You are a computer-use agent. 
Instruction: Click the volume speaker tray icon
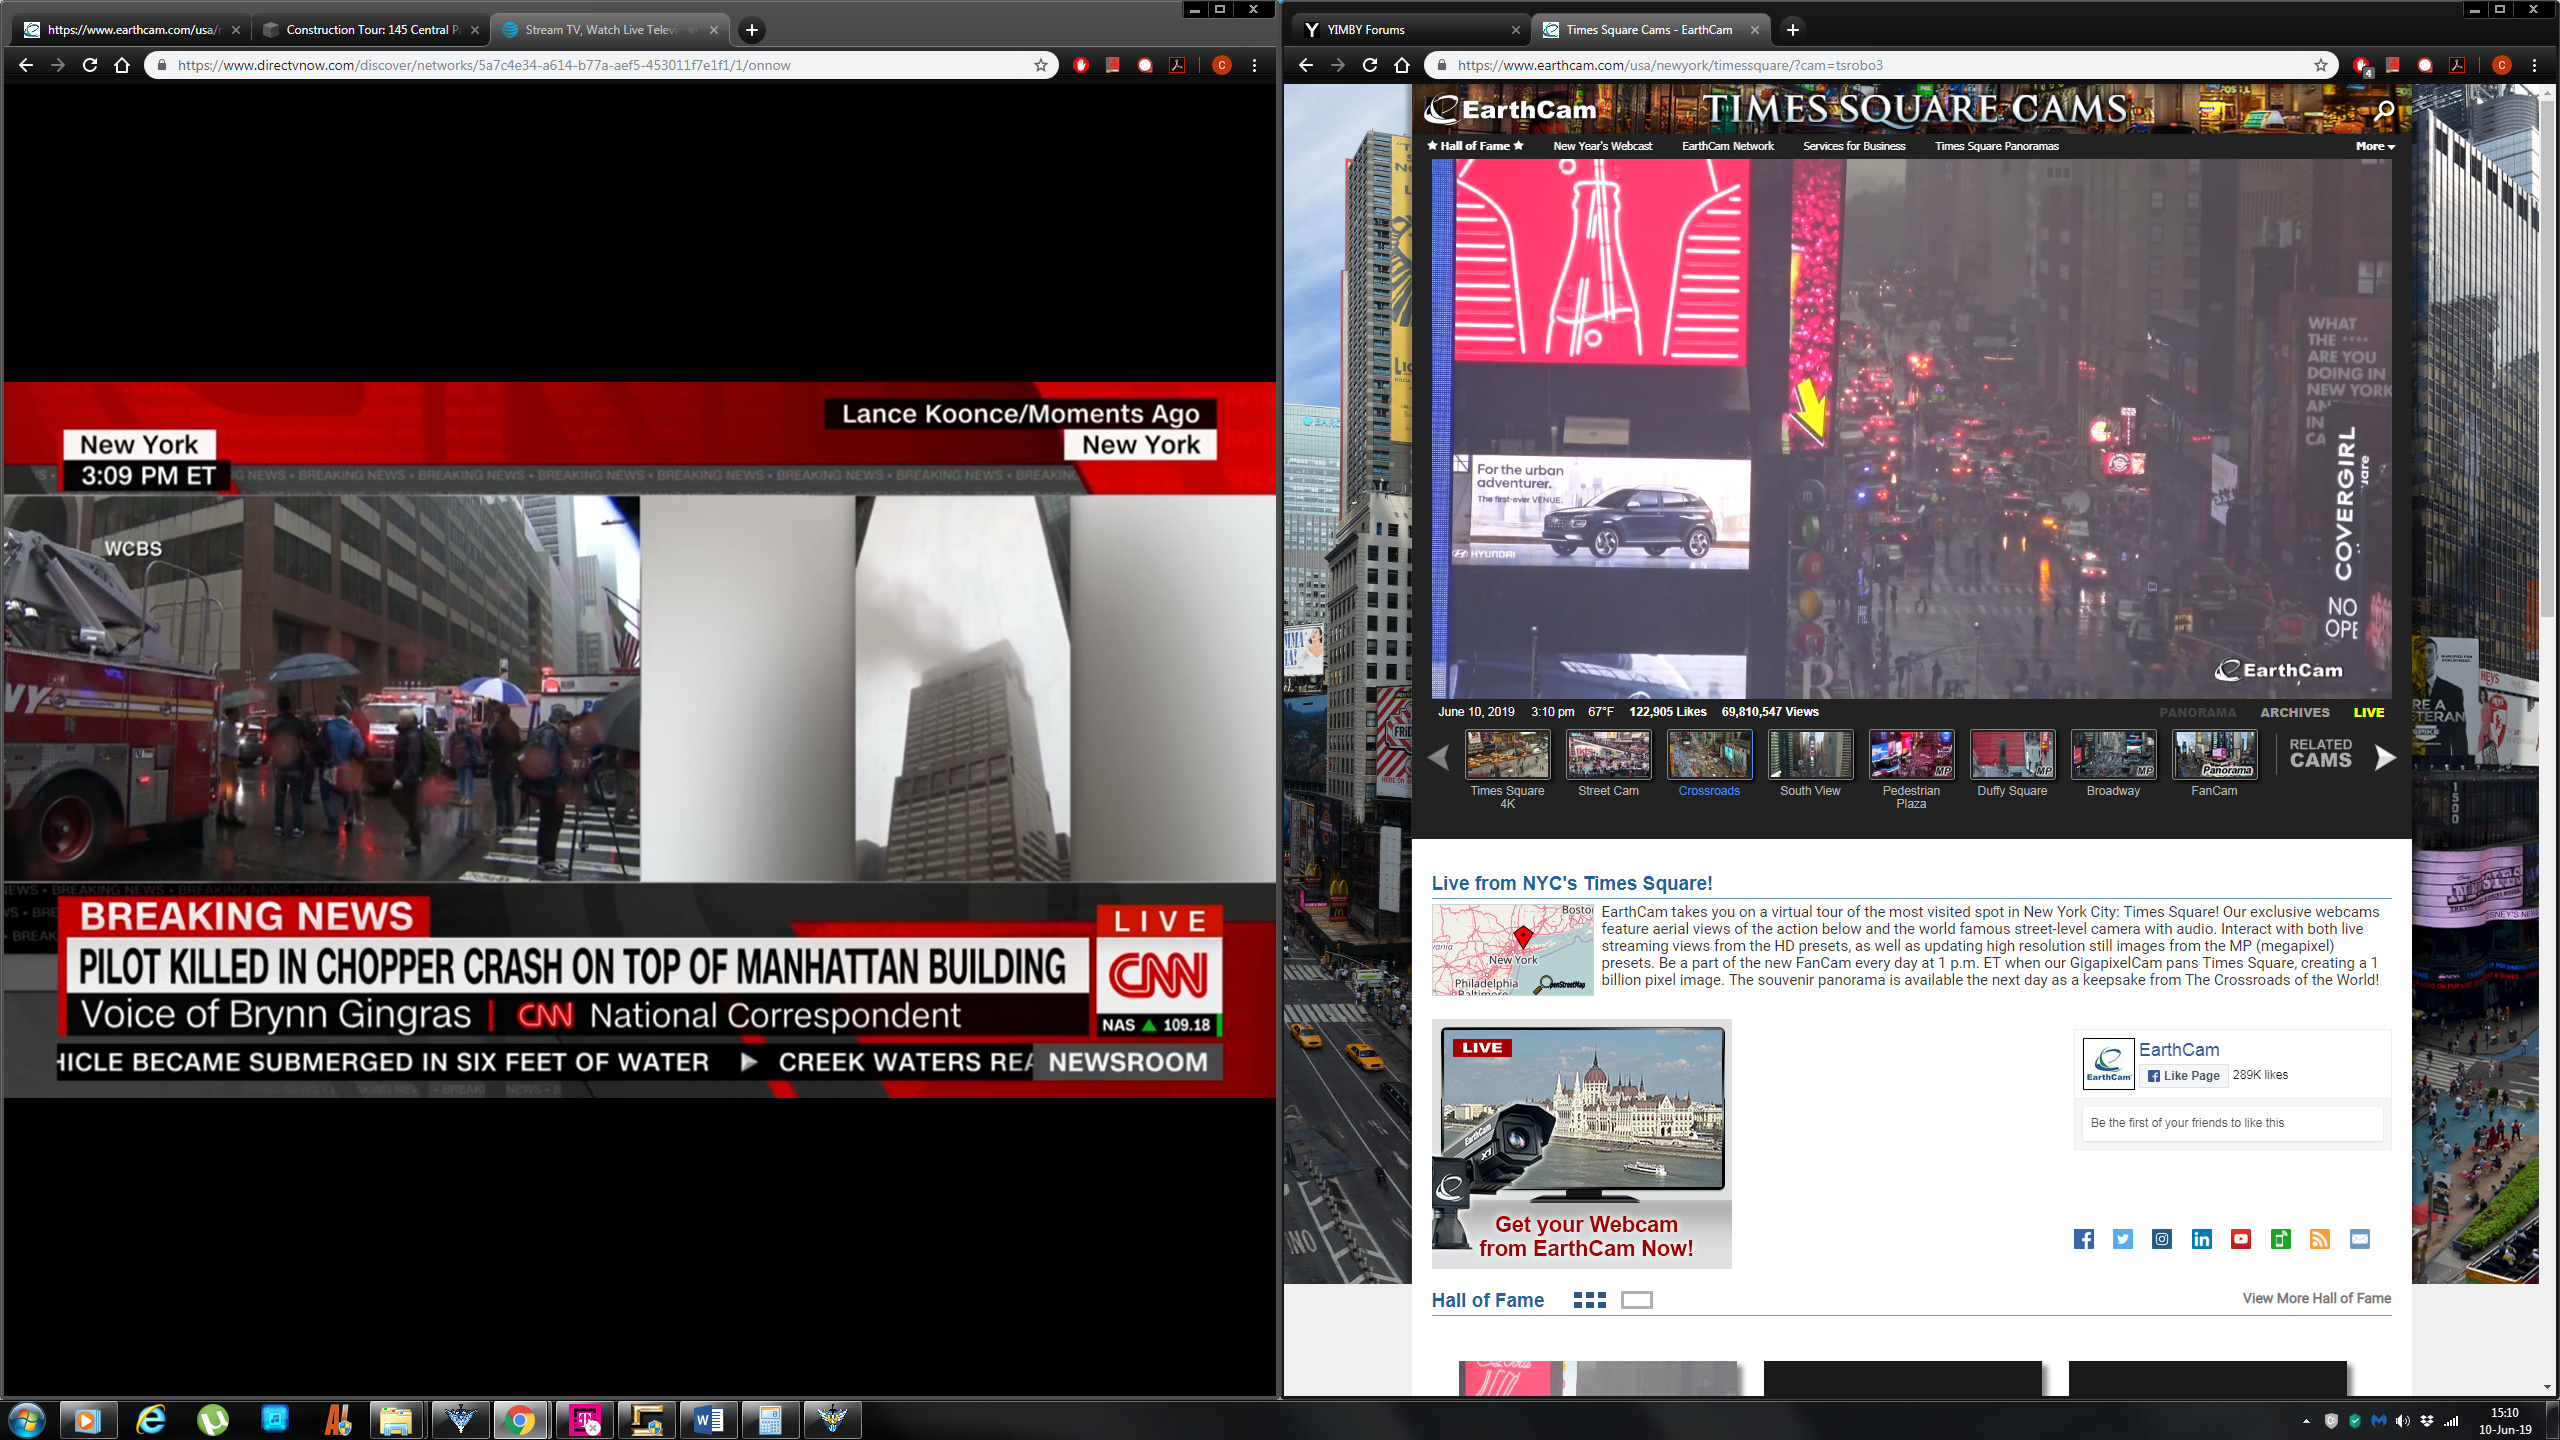pos(2402,1421)
